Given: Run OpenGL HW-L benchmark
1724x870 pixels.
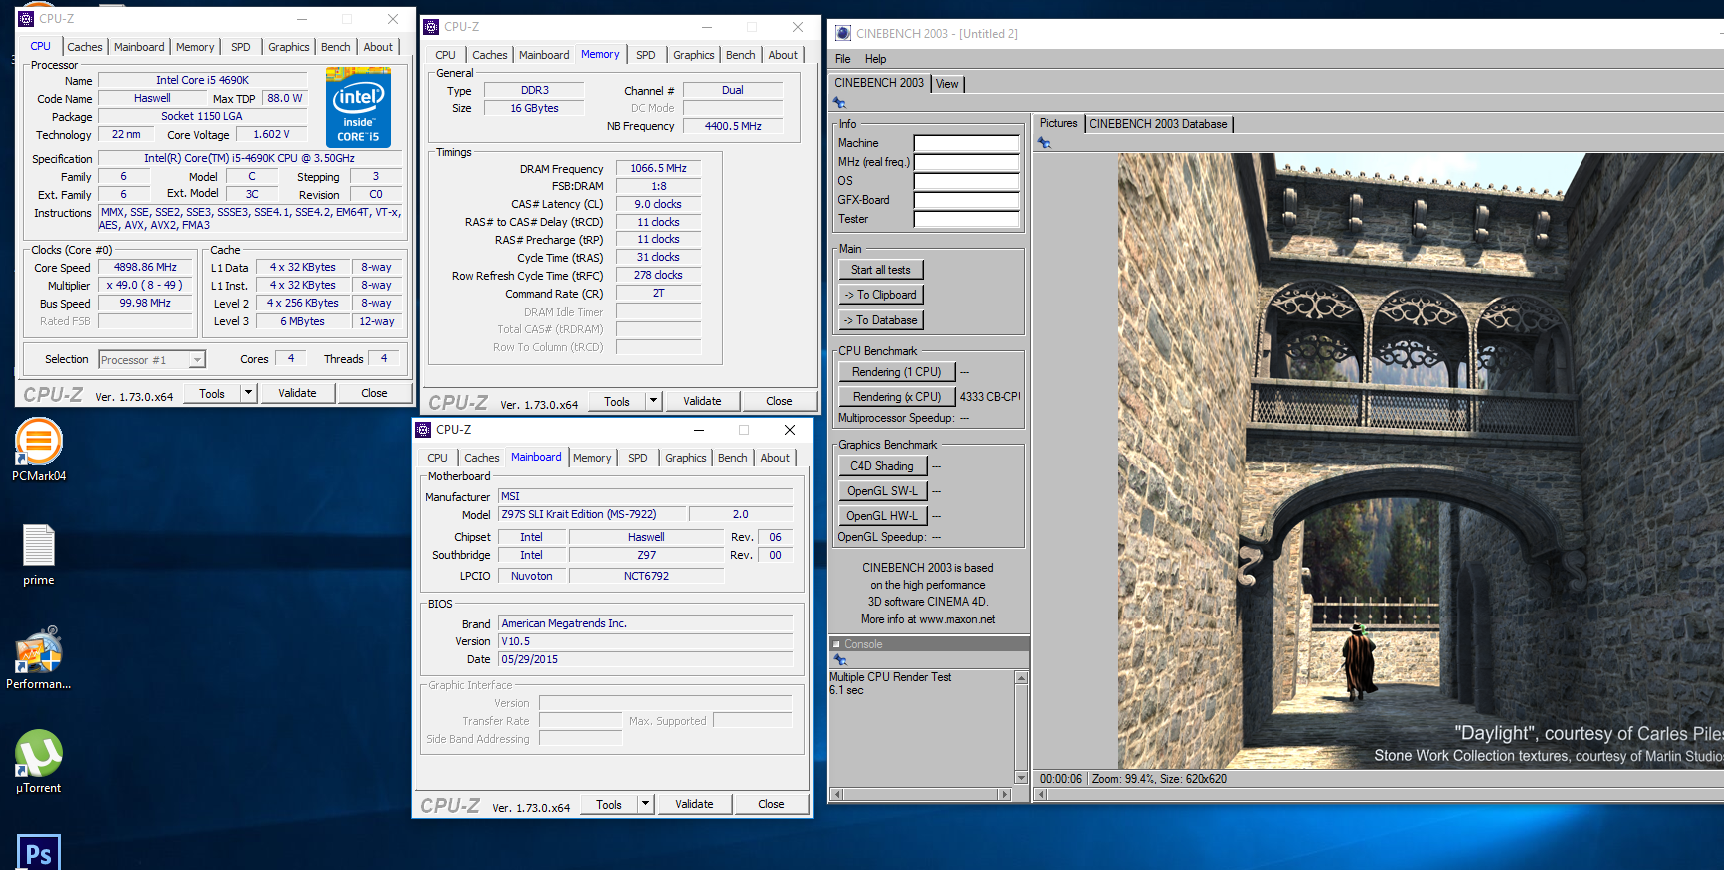Looking at the screenshot, I should tap(882, 516).
